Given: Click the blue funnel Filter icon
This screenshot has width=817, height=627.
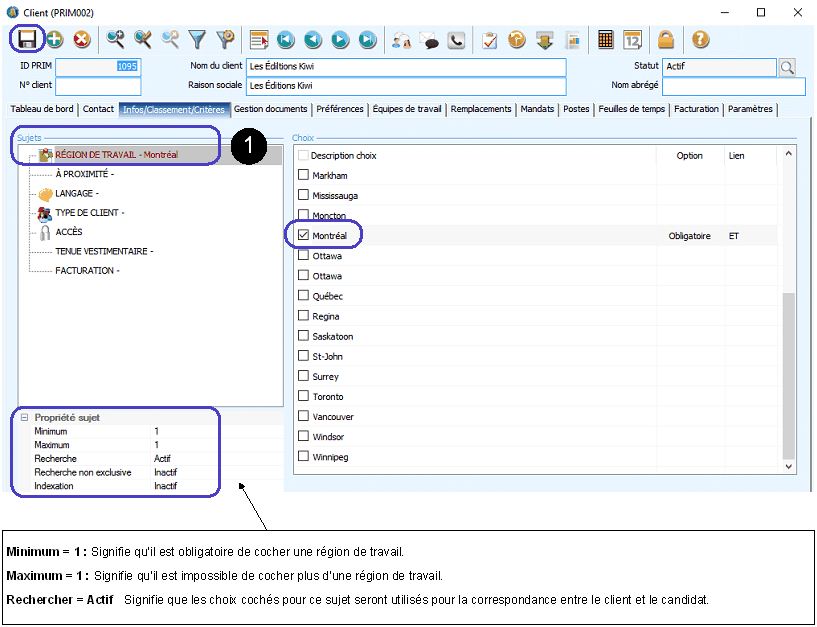Looking at the screenshot, I should pos(198,40).
